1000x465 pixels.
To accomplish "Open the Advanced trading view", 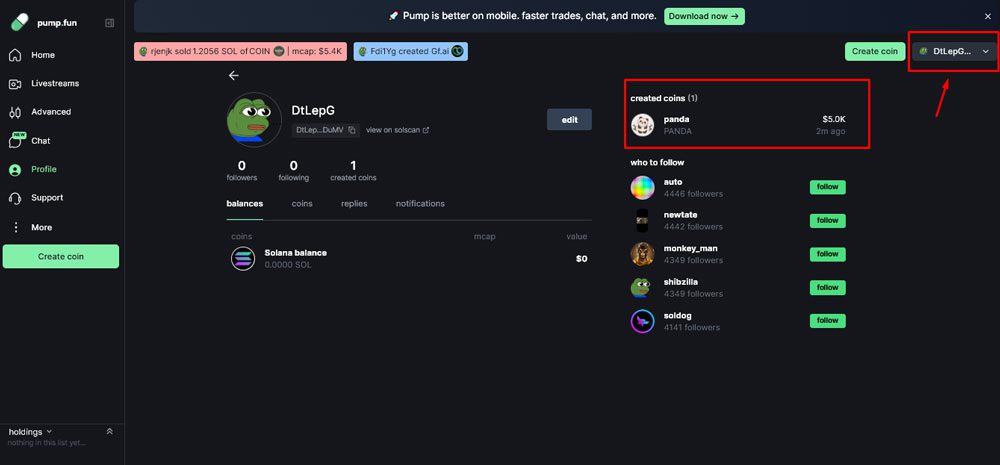I will (50, 112).
